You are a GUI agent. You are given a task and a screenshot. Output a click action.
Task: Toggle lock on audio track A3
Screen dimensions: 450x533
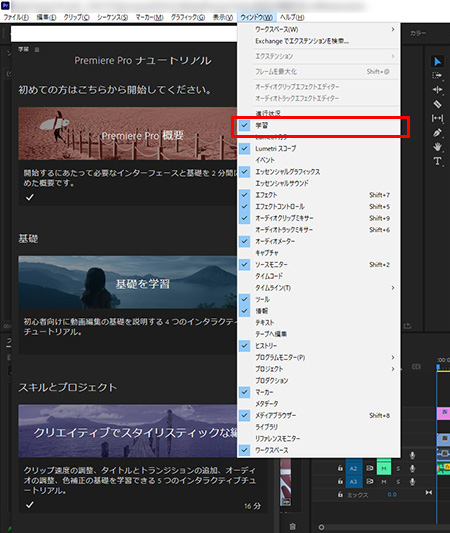[340, 481]
